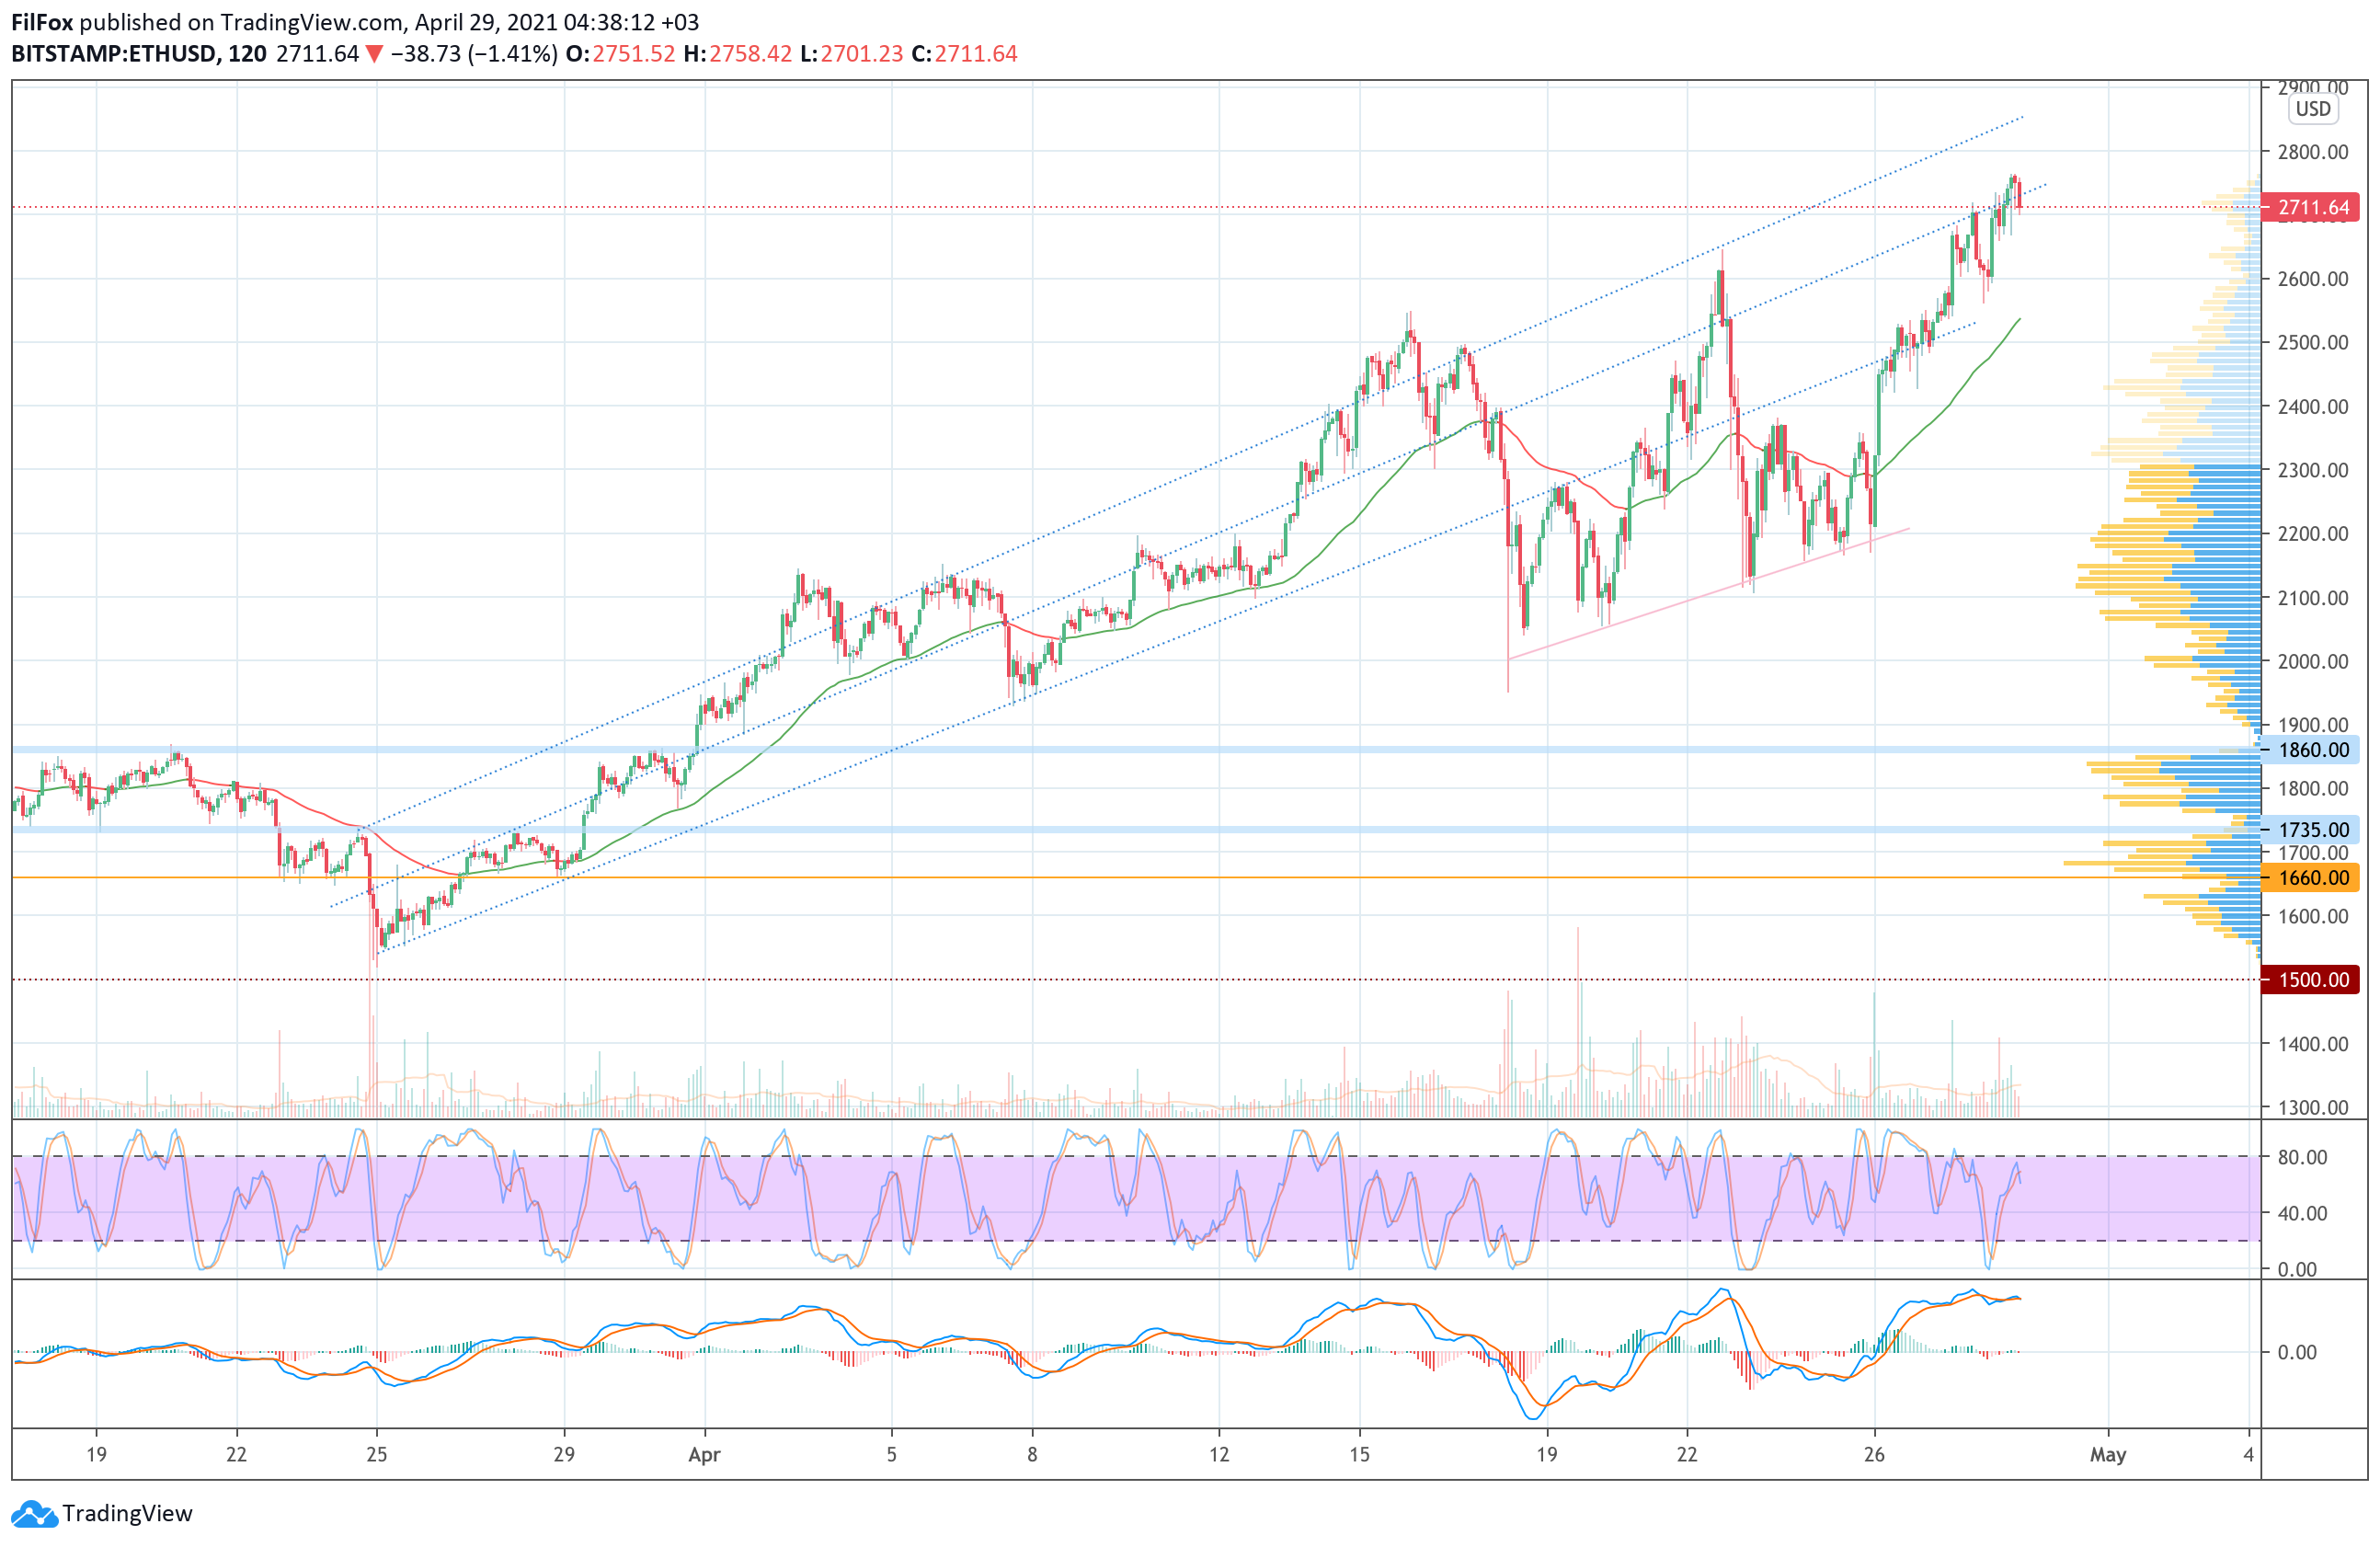Click the Apr label on time axis
The height and width of the screenshot is (1547, 2380).
tap(704, 1455)
